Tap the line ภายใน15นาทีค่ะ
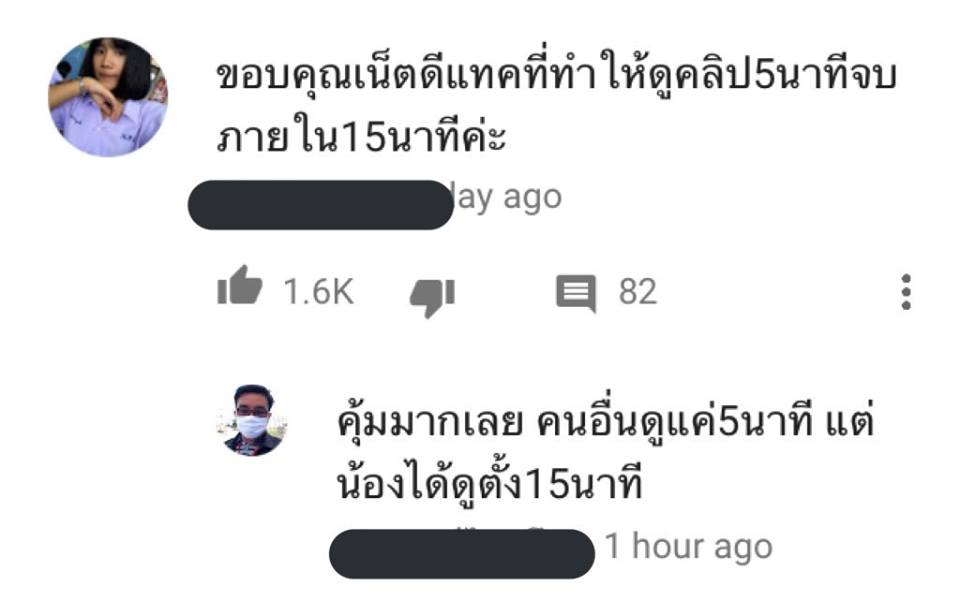The width and height of the screenshot is (960, 600). pyautogui.click(x=361, y=135)
